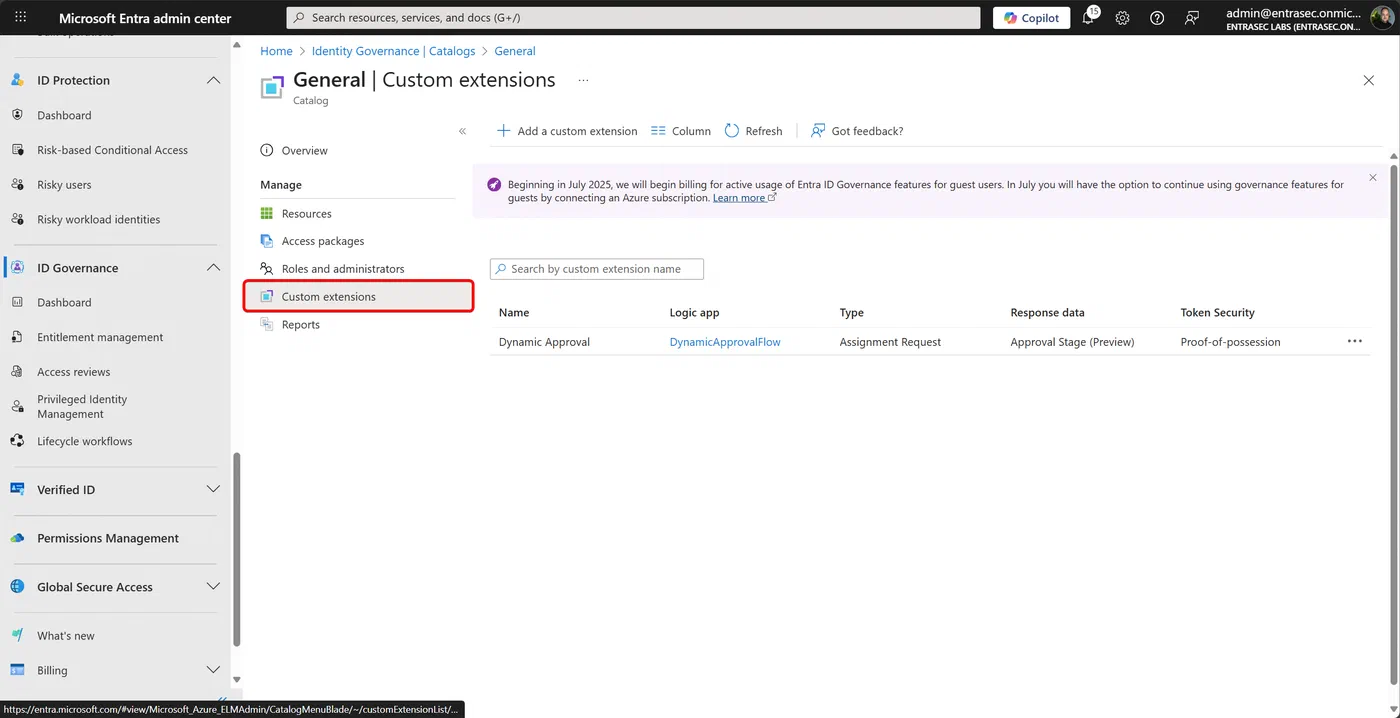Screen dimensions: 1400x718
Task: Open the app launcher waffle icon
Action: (x=21, y=18)
